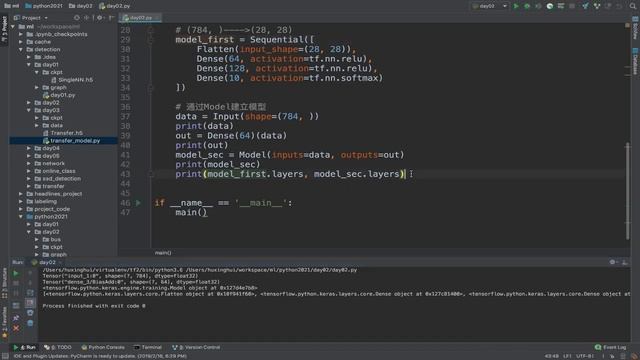Collapse the ml root folder
Viewport: 640px width, 360px height.
13,27
